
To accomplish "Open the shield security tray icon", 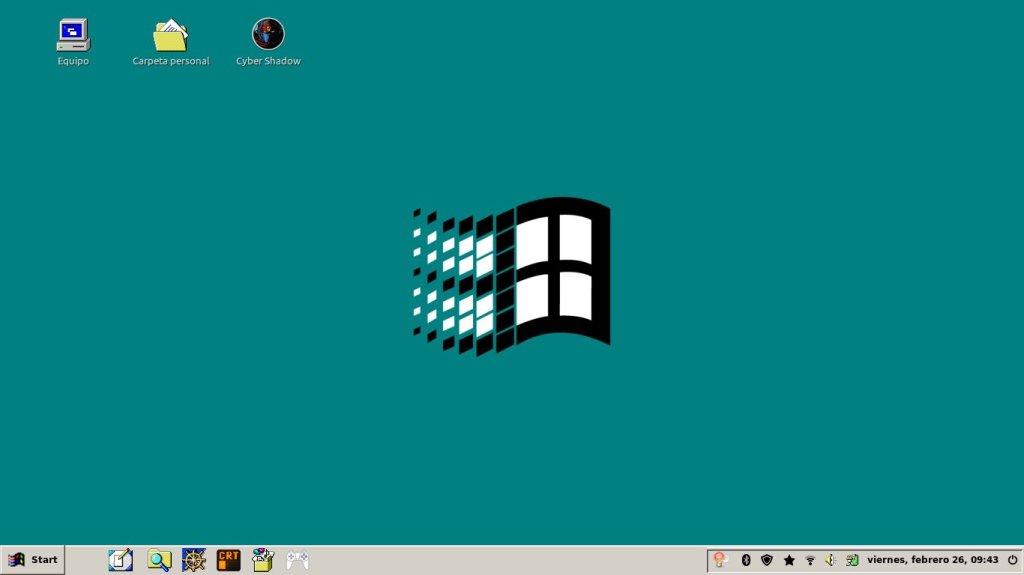I will tap(767, 560).
